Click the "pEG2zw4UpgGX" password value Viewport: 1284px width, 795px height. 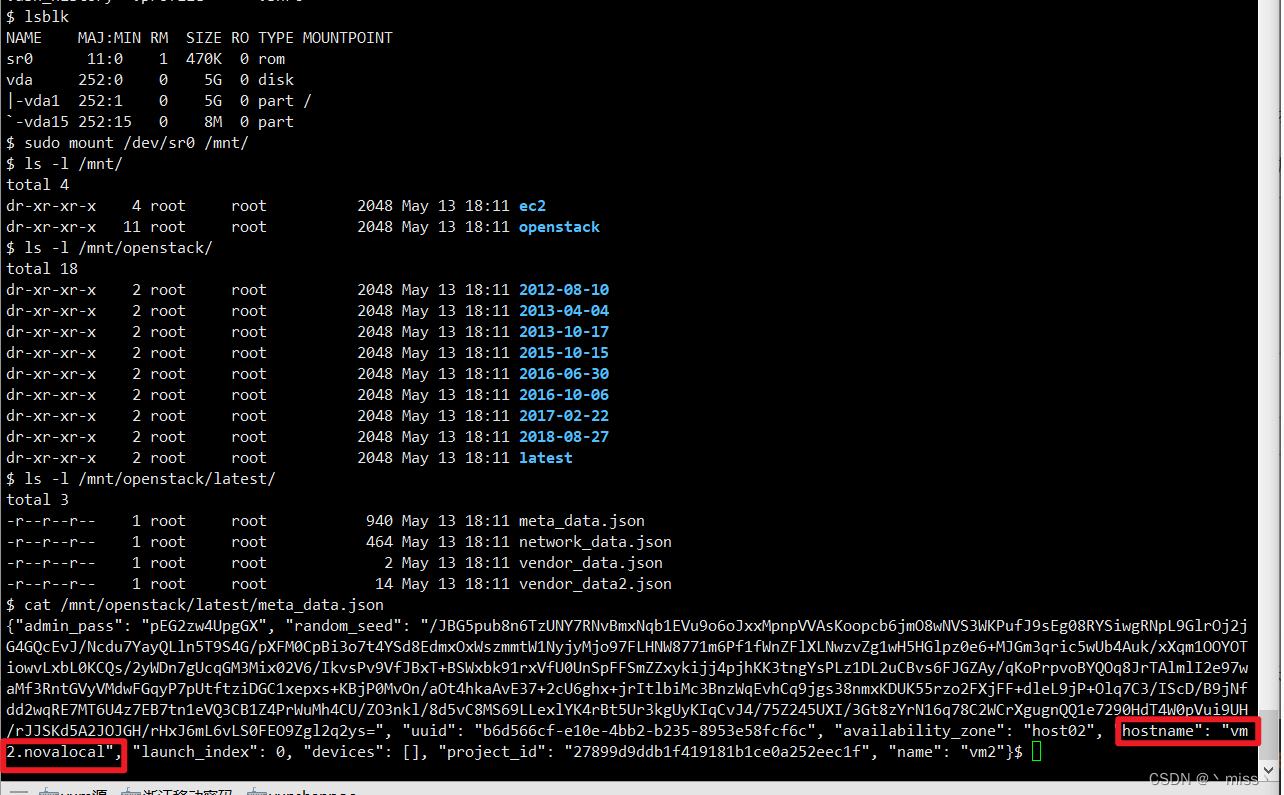tap(204, 626)
